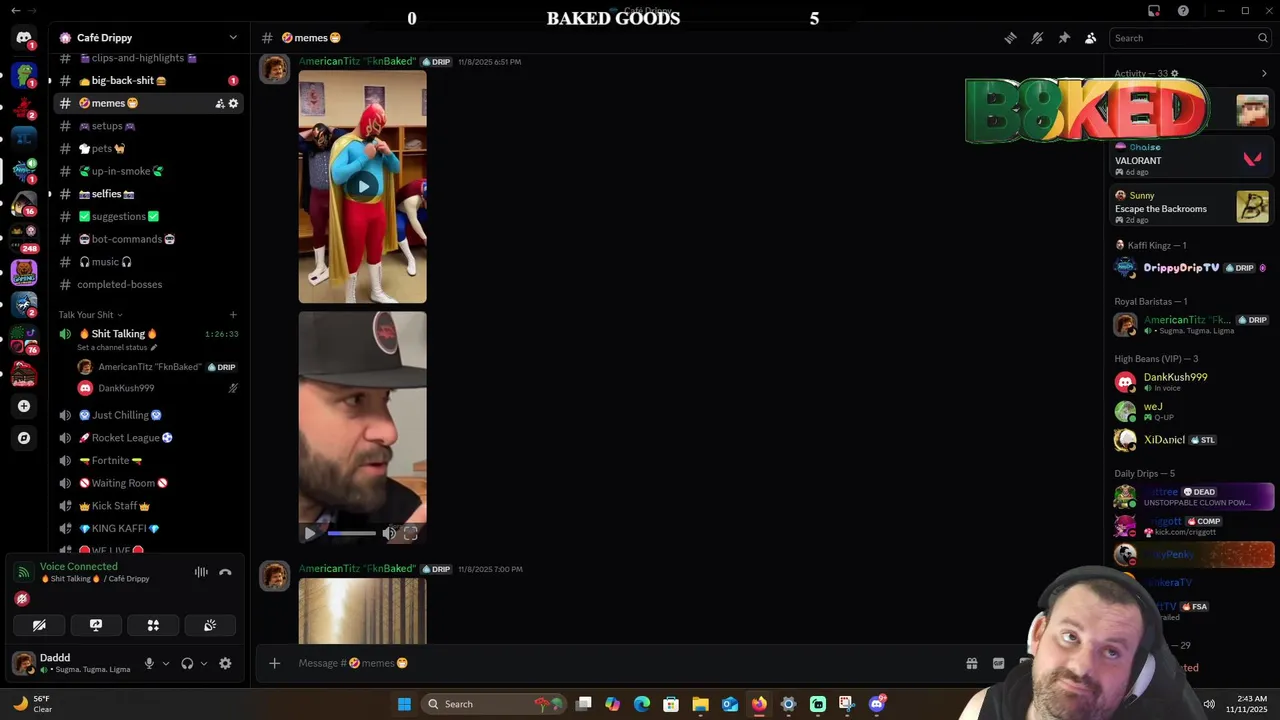Image resolution: width=1280 pixels, height=720 pixels.
Task: Open Discord inbox icon in title bar
Action: click(x=1154, y=11)
